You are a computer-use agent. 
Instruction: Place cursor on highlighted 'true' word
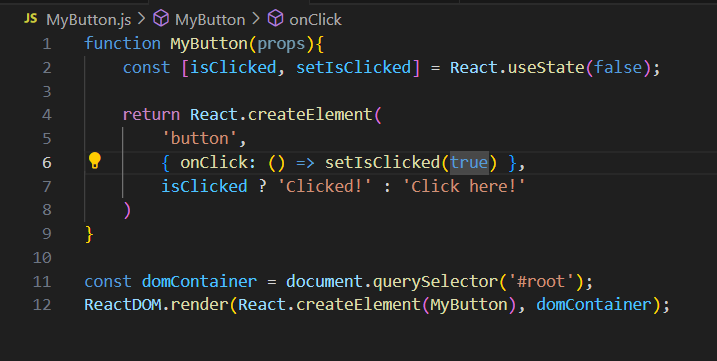pyautogui.click(x=469, y=162)
